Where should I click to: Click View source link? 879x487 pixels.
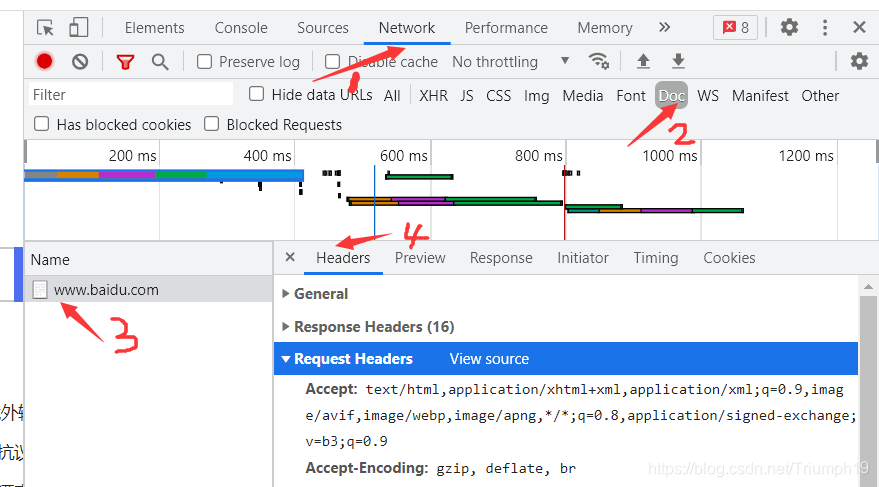pyautogui.click(x=489, y=359)
